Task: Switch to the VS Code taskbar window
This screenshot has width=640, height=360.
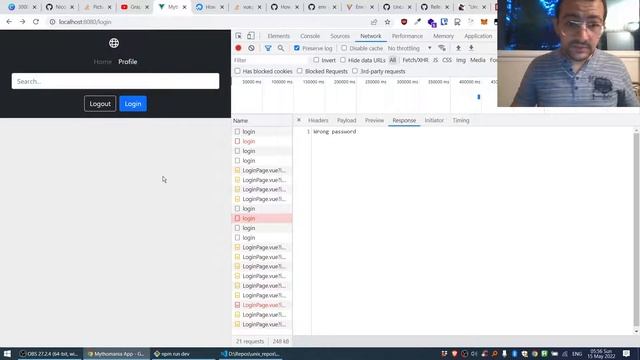Action: (x=250, y=354)
